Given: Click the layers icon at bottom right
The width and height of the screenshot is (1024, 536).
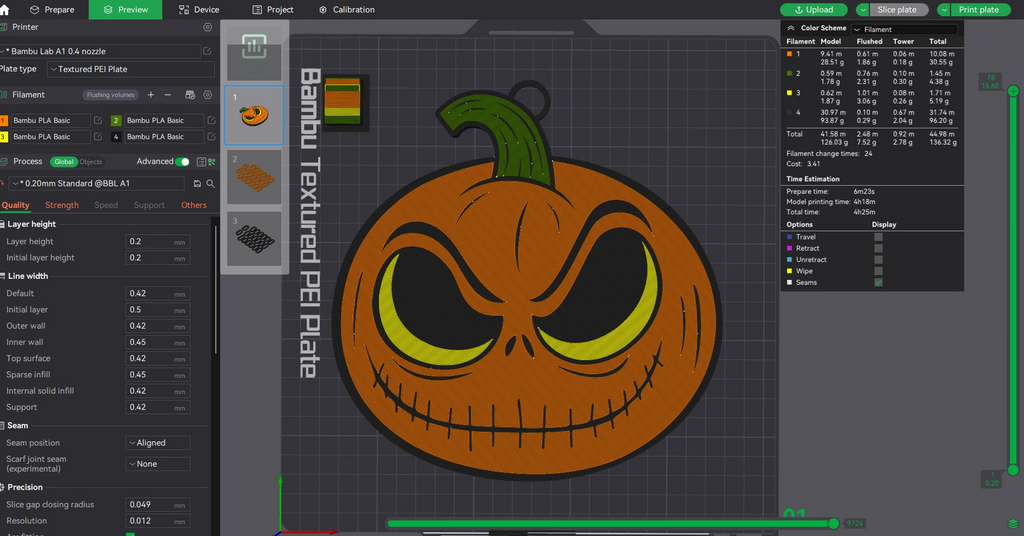Looking at the screenshot, I should coord(1013,524).
